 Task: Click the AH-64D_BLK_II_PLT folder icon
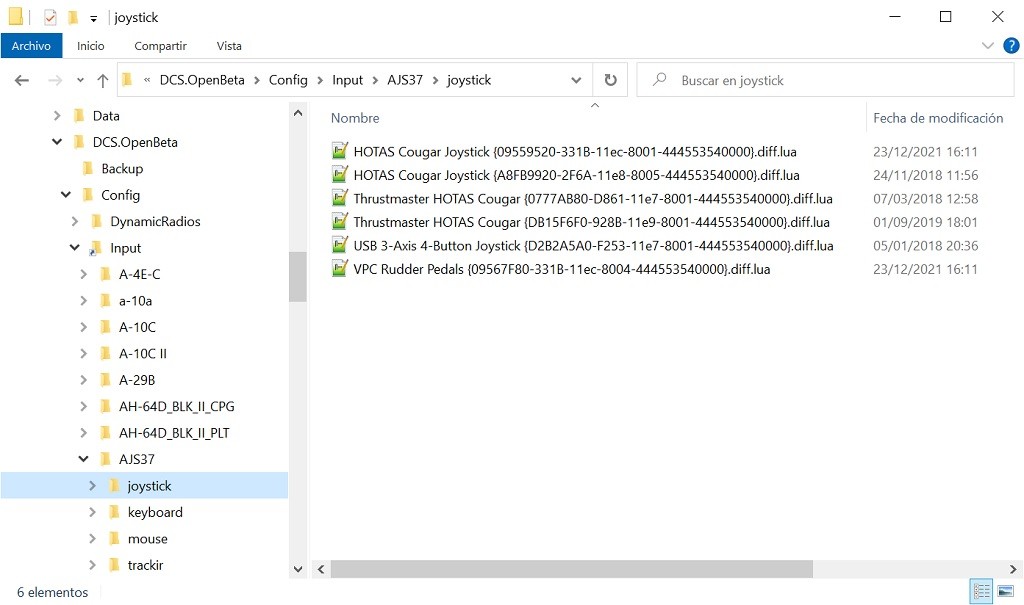106,433
